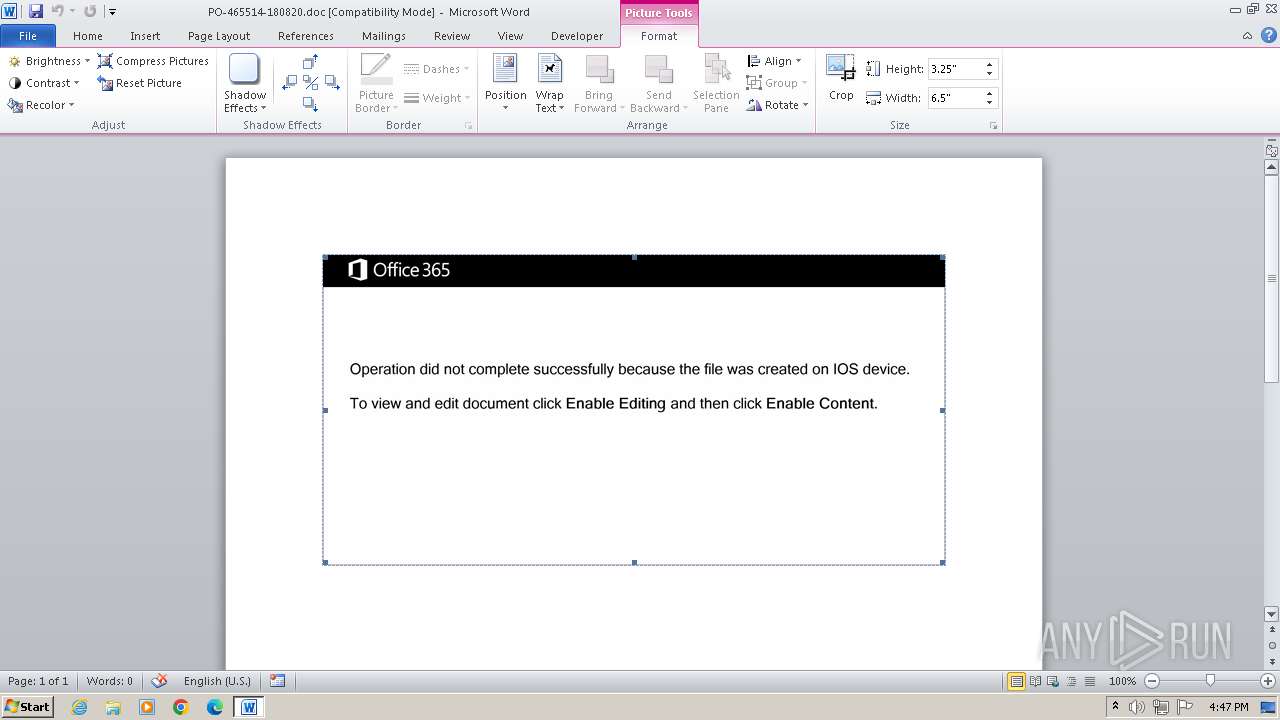This screenshot has width=1280, height=720.
Task: Switch to the Insert tab
Action: [x=145, y=36]
